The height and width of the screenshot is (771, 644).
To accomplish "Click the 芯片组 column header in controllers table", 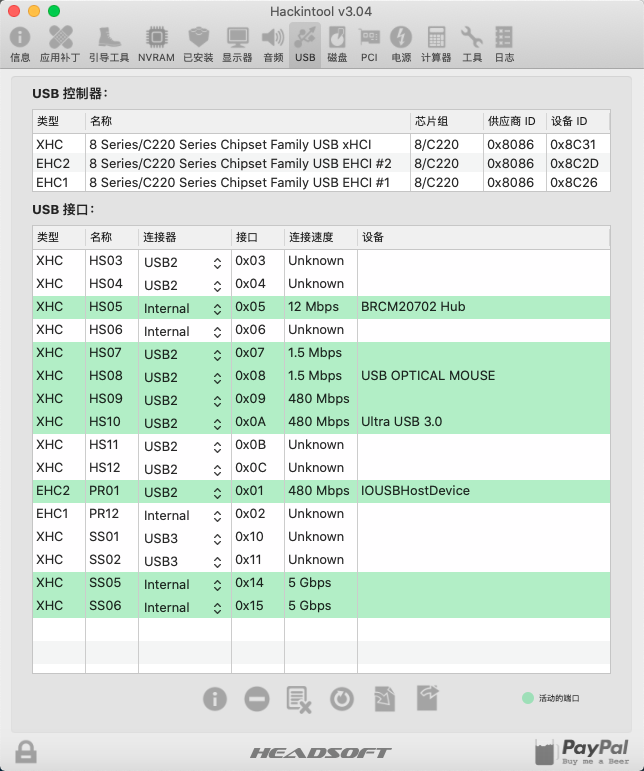I will click(x=446, y=121).
